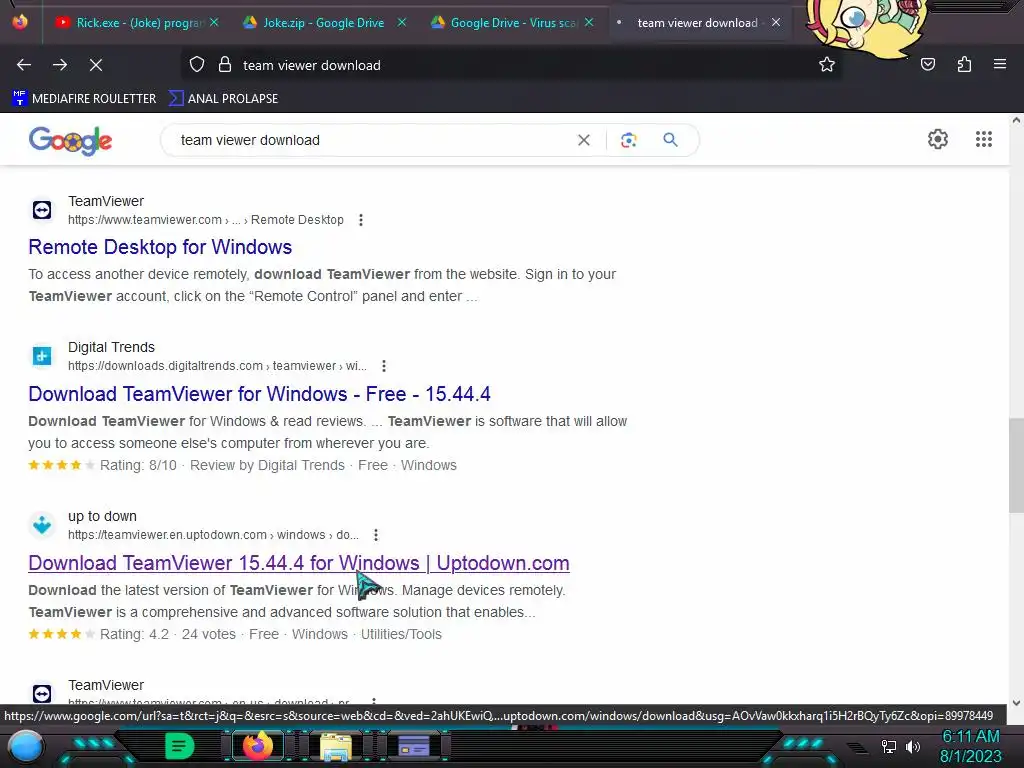This screenshot has height=768, width=1024.
Task: Close the Rick.exe tab
Action: click(x=214, y=22)
